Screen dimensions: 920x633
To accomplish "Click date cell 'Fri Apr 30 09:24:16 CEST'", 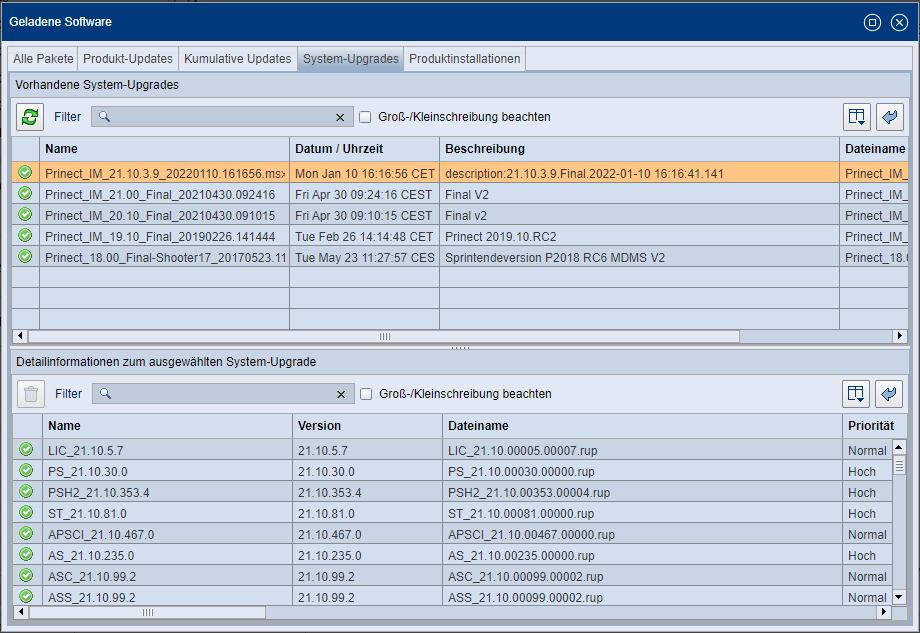I will coord(363,195).
